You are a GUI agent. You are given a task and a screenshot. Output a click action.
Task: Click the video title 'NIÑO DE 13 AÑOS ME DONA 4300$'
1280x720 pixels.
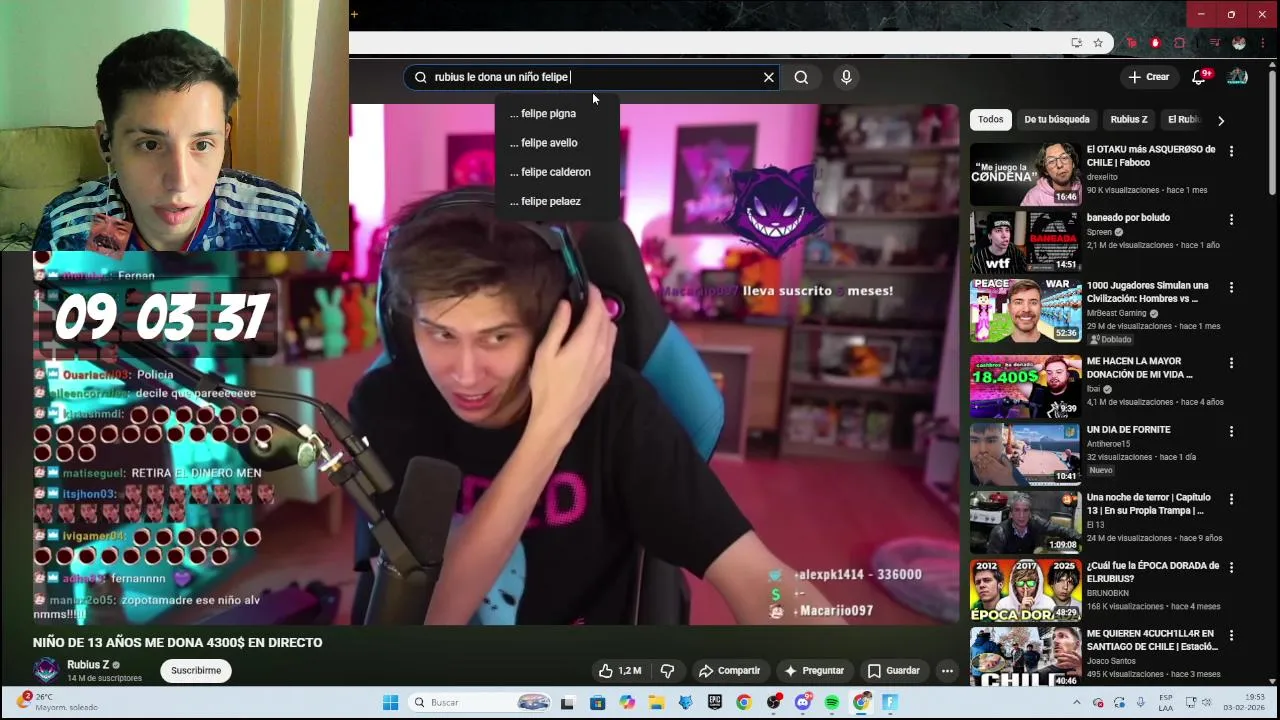click(178, 643)
